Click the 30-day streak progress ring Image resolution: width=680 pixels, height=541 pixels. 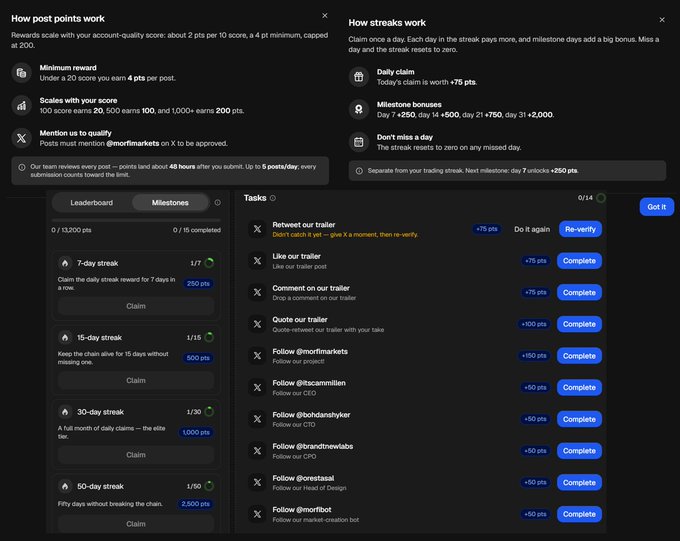click(209, 411)
